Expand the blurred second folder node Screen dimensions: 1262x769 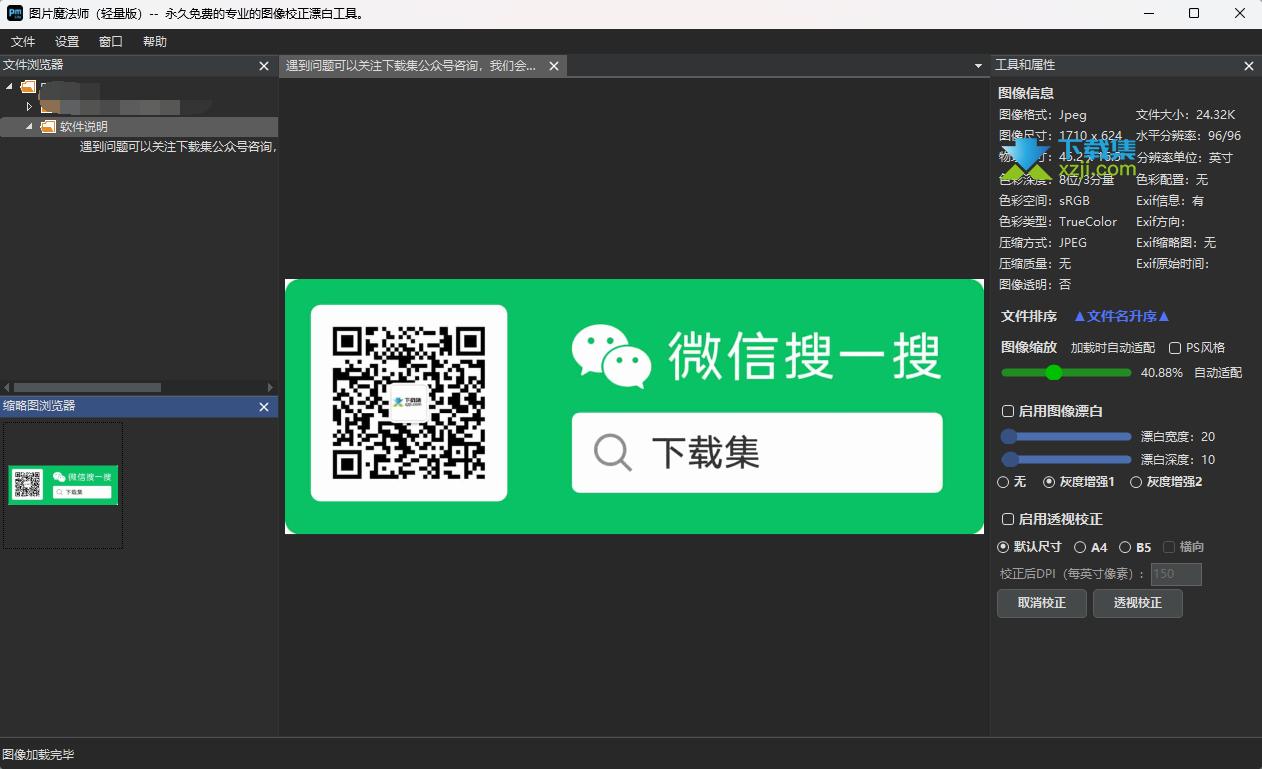[29, 106]
